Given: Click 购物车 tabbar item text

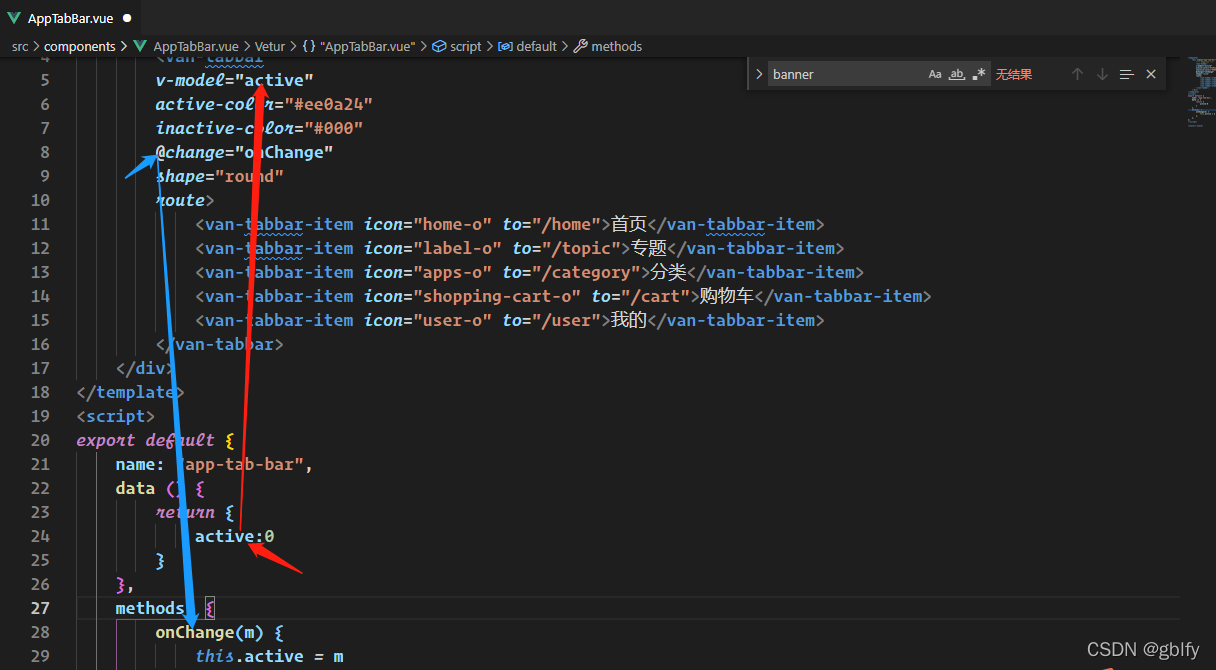Looking at the screenshot, I should [x=726, y=296].
